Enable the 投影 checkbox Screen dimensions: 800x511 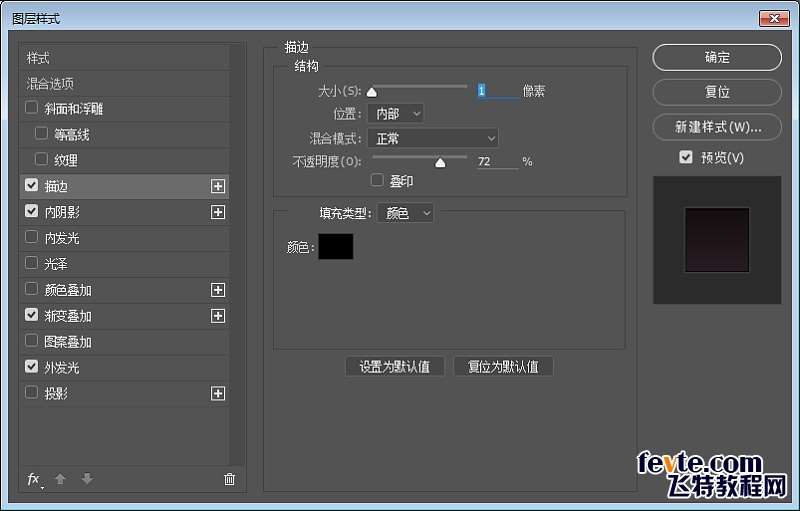tap(31, 392)
